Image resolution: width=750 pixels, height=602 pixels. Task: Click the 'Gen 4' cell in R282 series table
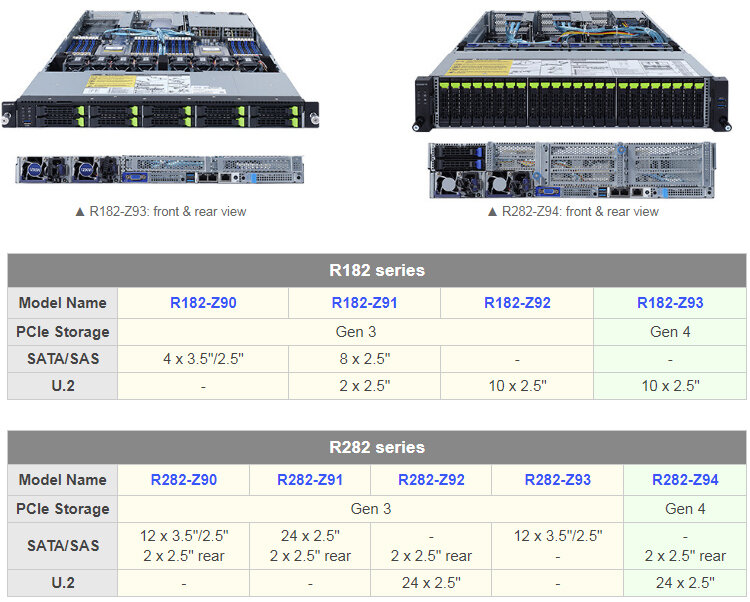pos(685,508)
